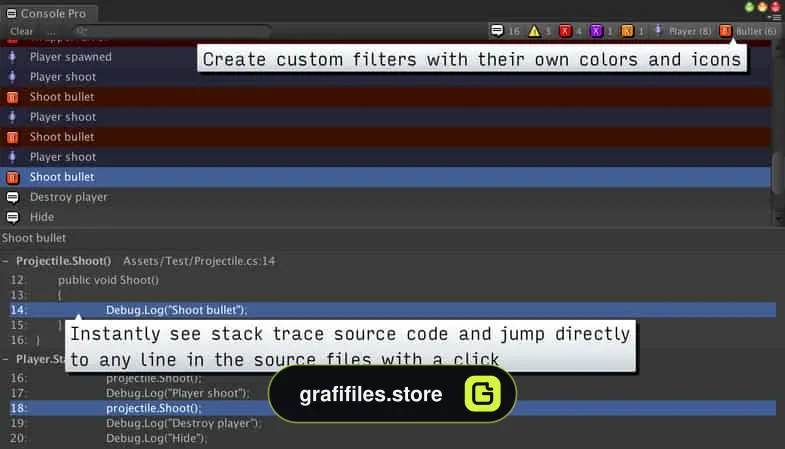
Task: Open the panel options menu icon at top right
Action: [776, 18]
